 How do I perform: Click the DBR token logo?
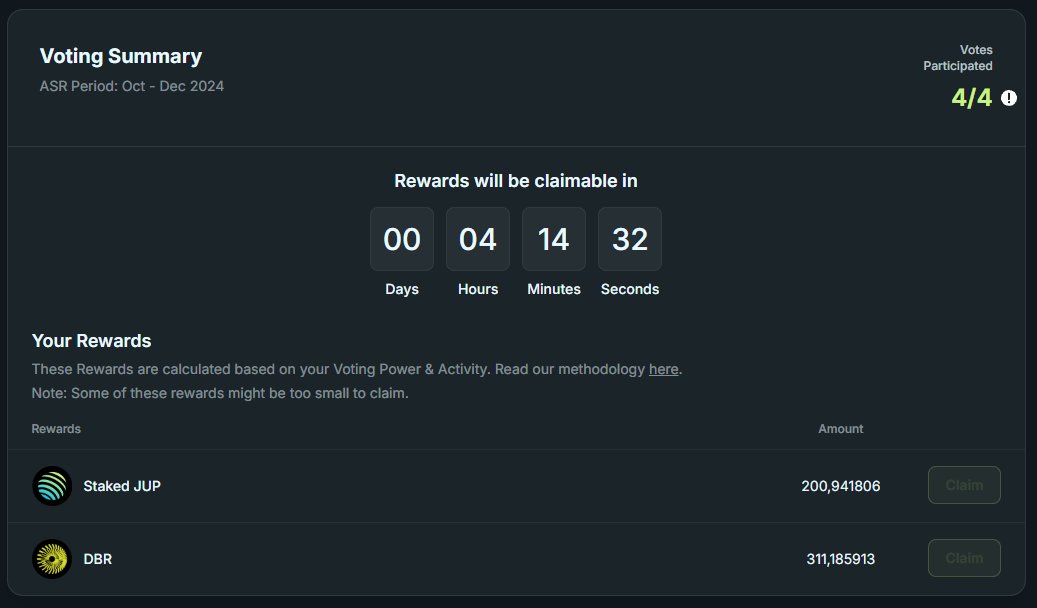pyautogui.click(x=52, y=559)
